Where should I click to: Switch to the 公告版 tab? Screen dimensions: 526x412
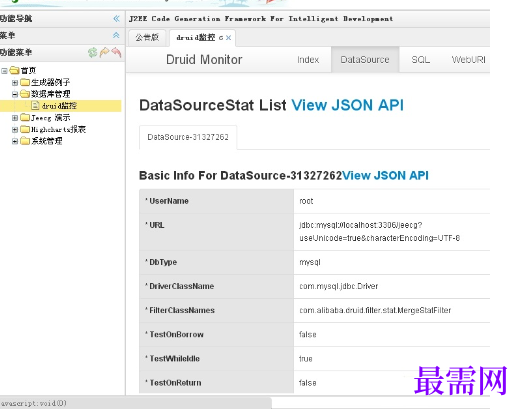(x=147, y=38)
